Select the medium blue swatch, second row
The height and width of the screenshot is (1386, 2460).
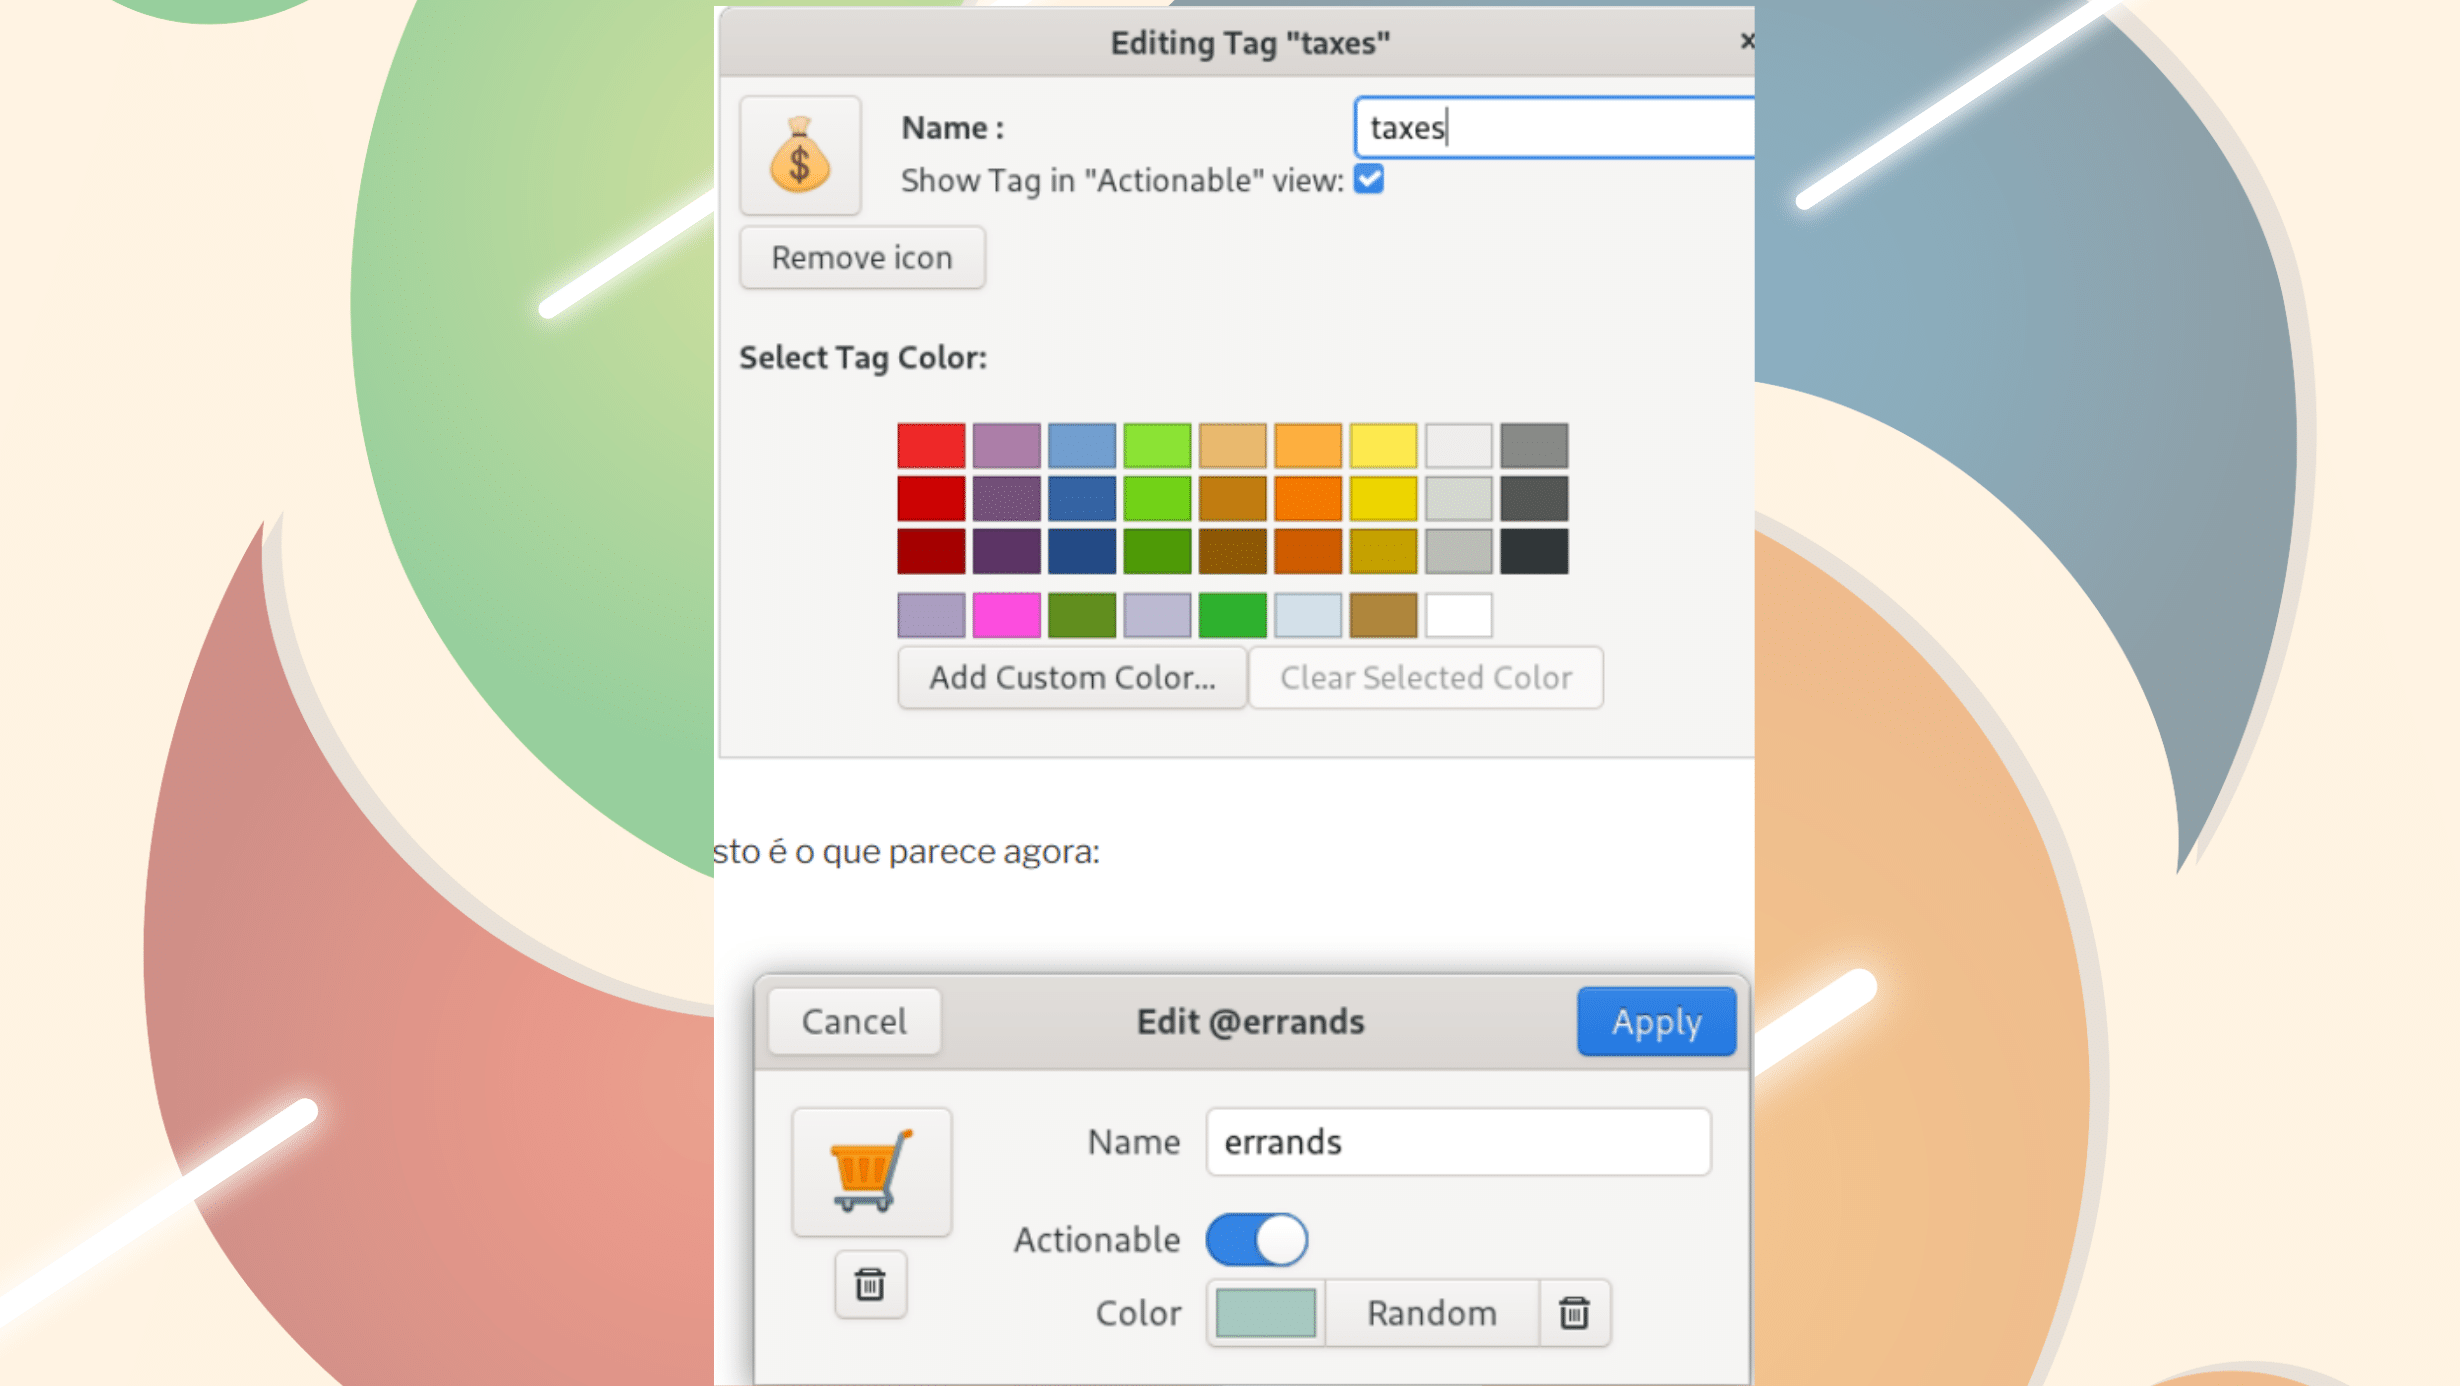[1082, 498]
